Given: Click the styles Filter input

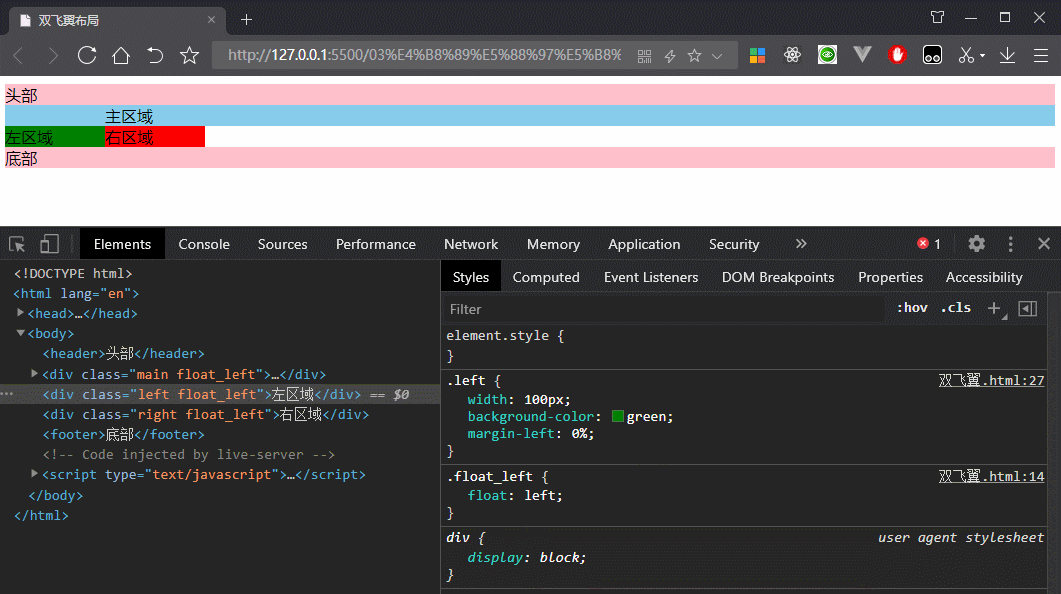Looking at the screenshot, I should tap(663, 309).
